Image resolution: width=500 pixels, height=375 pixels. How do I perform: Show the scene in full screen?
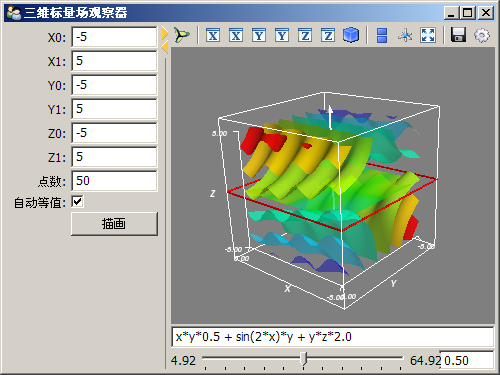click(x=428, y=35)
